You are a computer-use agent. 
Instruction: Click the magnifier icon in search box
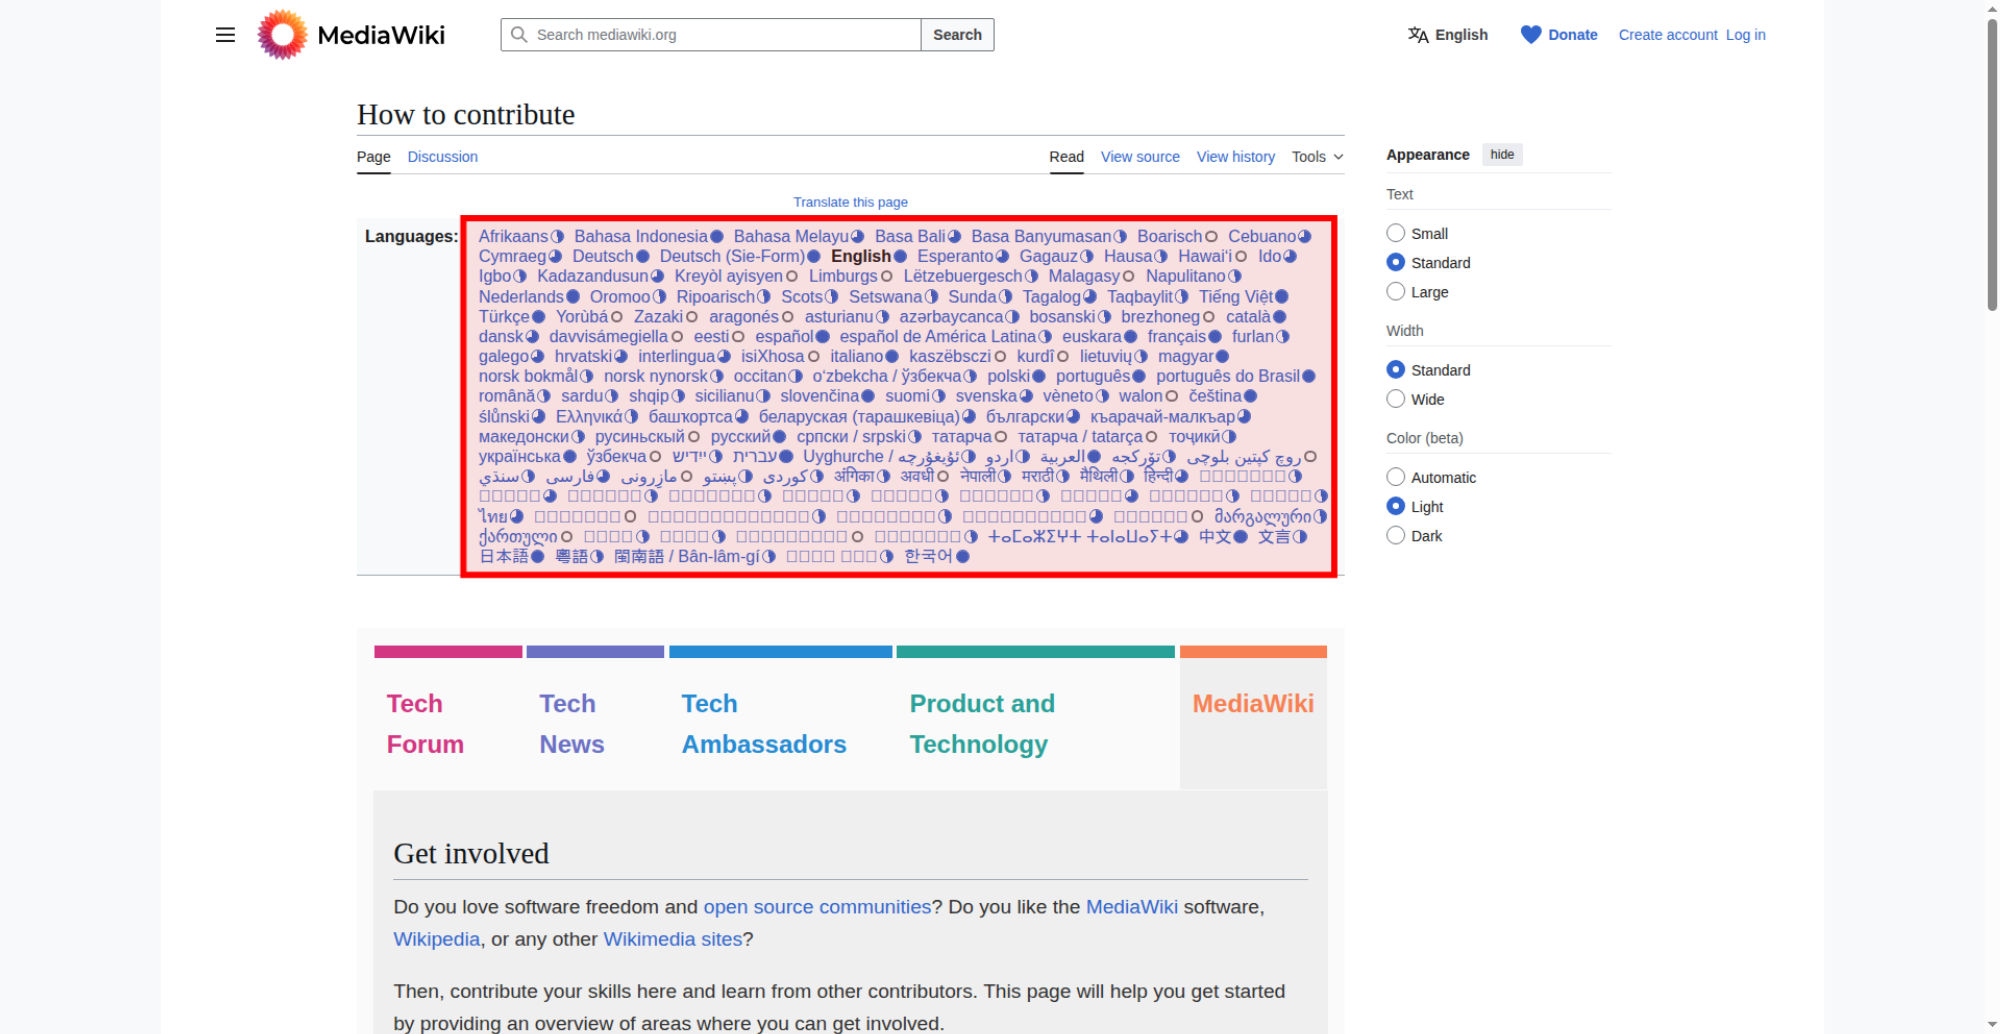point(519,35)
